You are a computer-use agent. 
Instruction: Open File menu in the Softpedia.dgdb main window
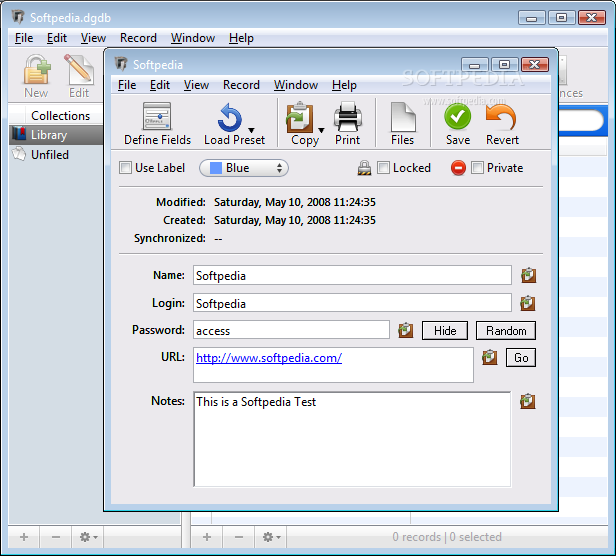pos(24,38)
